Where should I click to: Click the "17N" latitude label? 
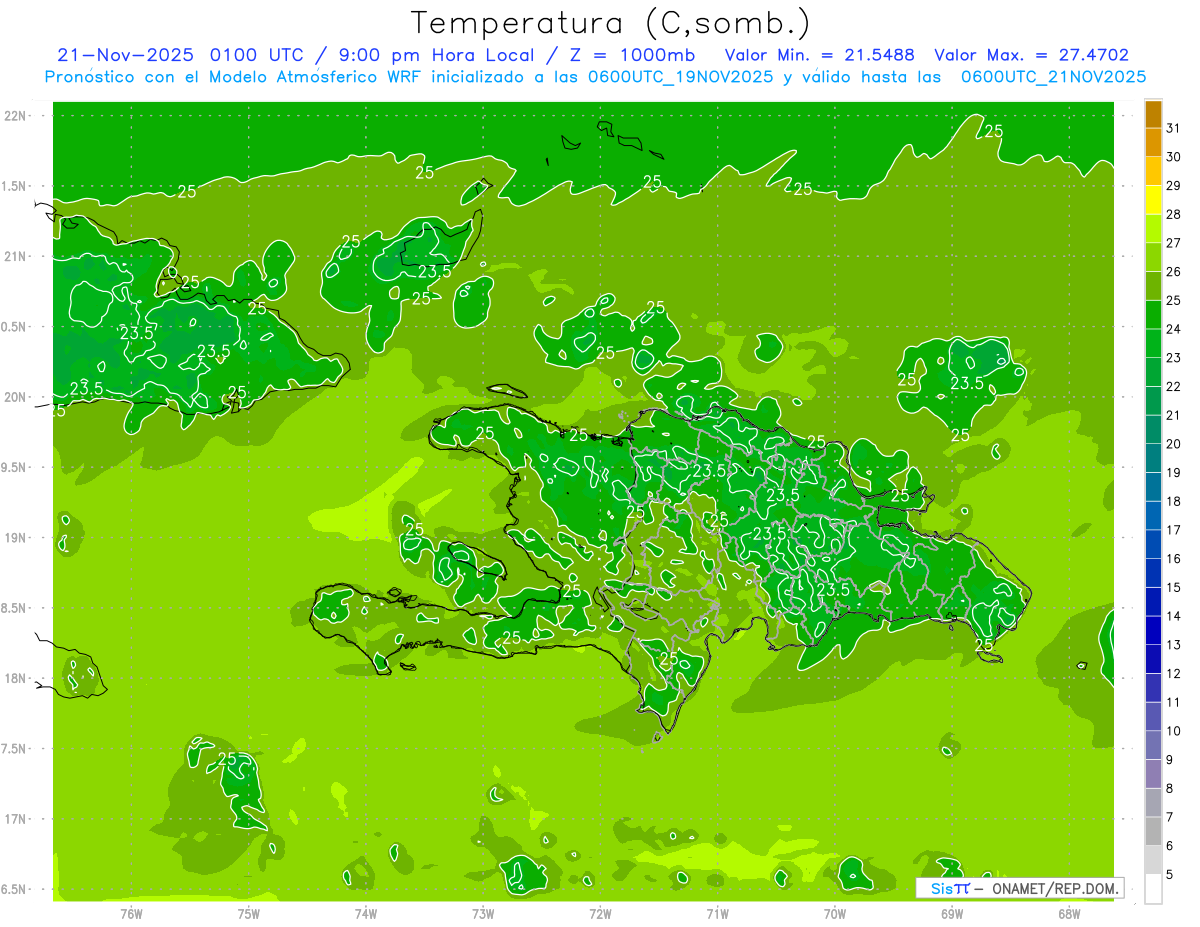14,819
